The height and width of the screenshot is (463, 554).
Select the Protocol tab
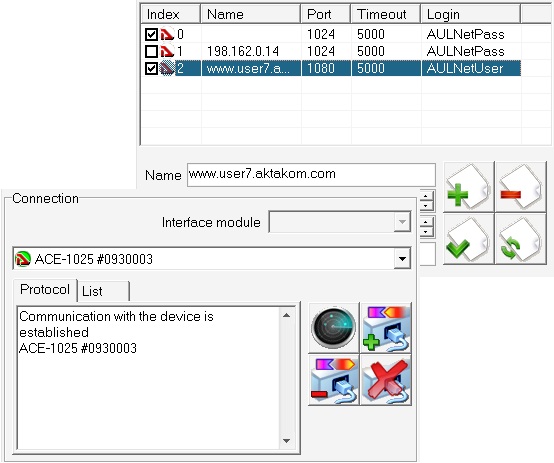click(45, 290)
